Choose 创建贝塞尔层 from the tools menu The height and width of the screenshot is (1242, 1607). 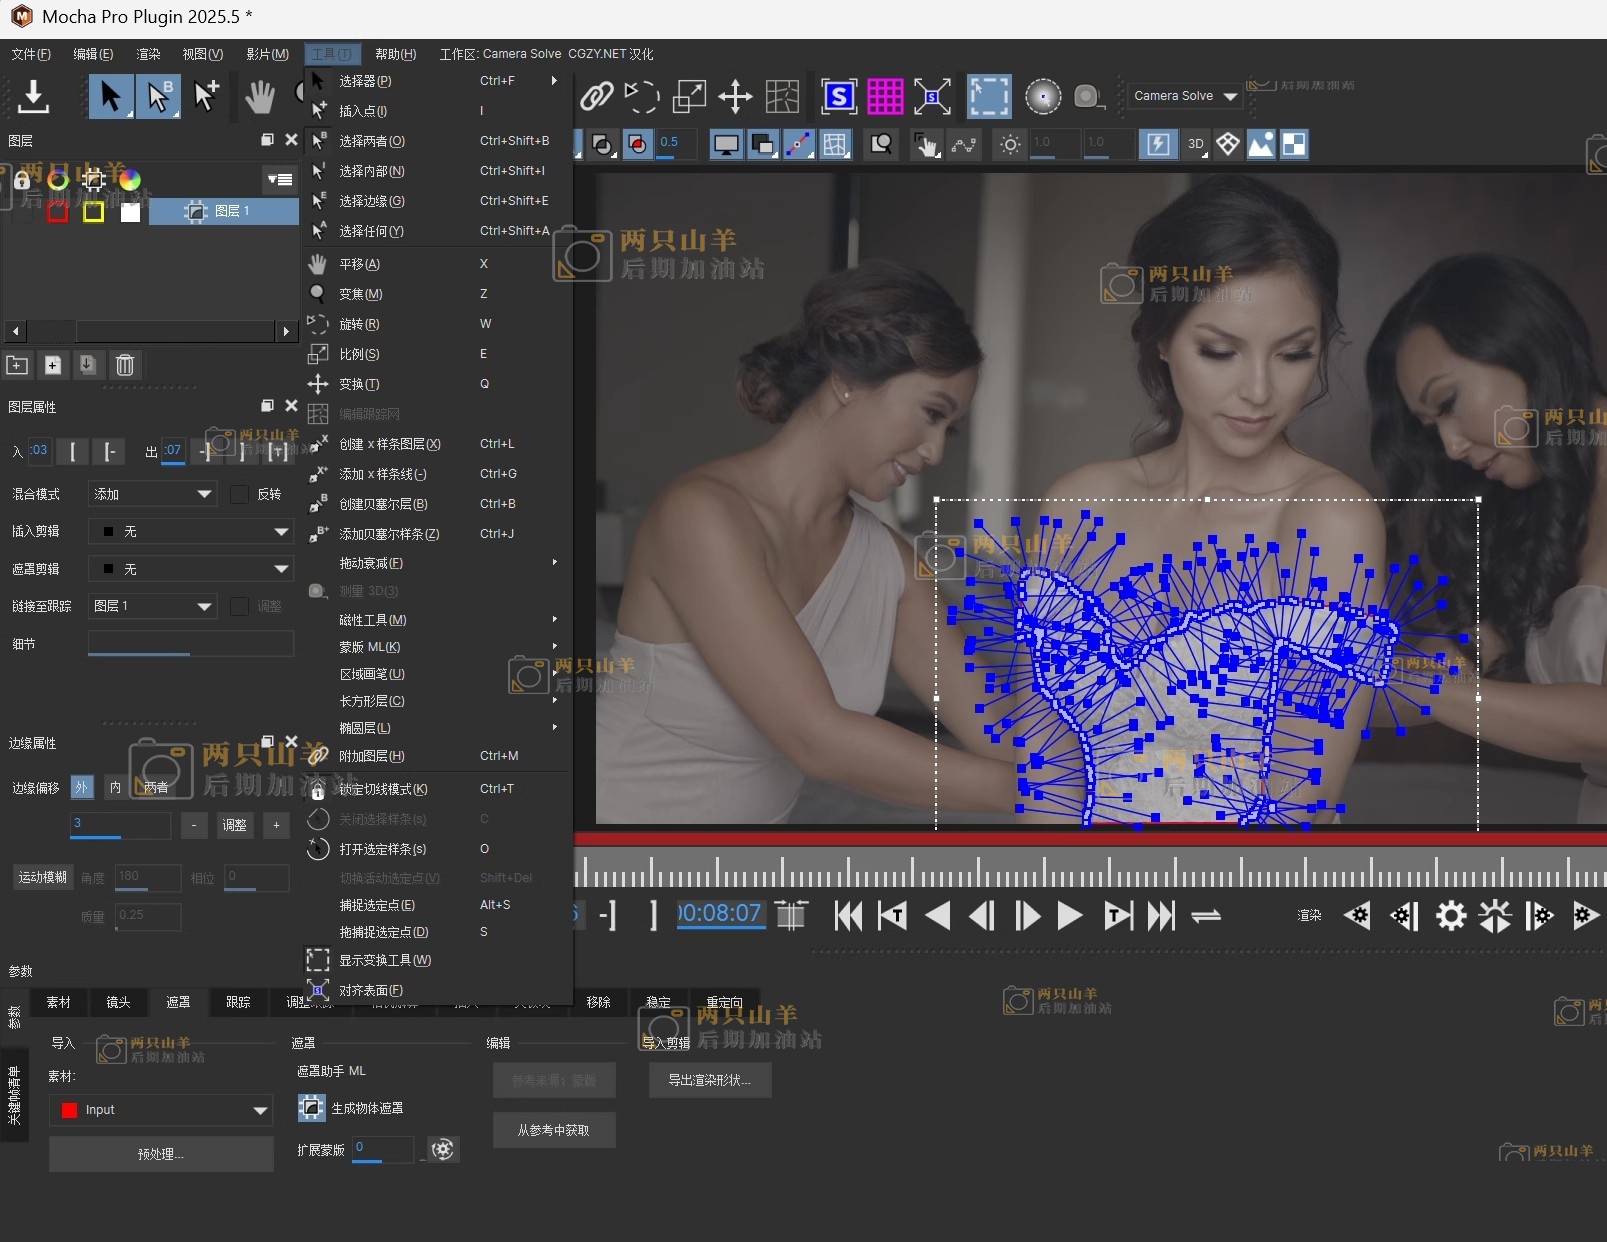pyautogui.click(x=383, y=504)
